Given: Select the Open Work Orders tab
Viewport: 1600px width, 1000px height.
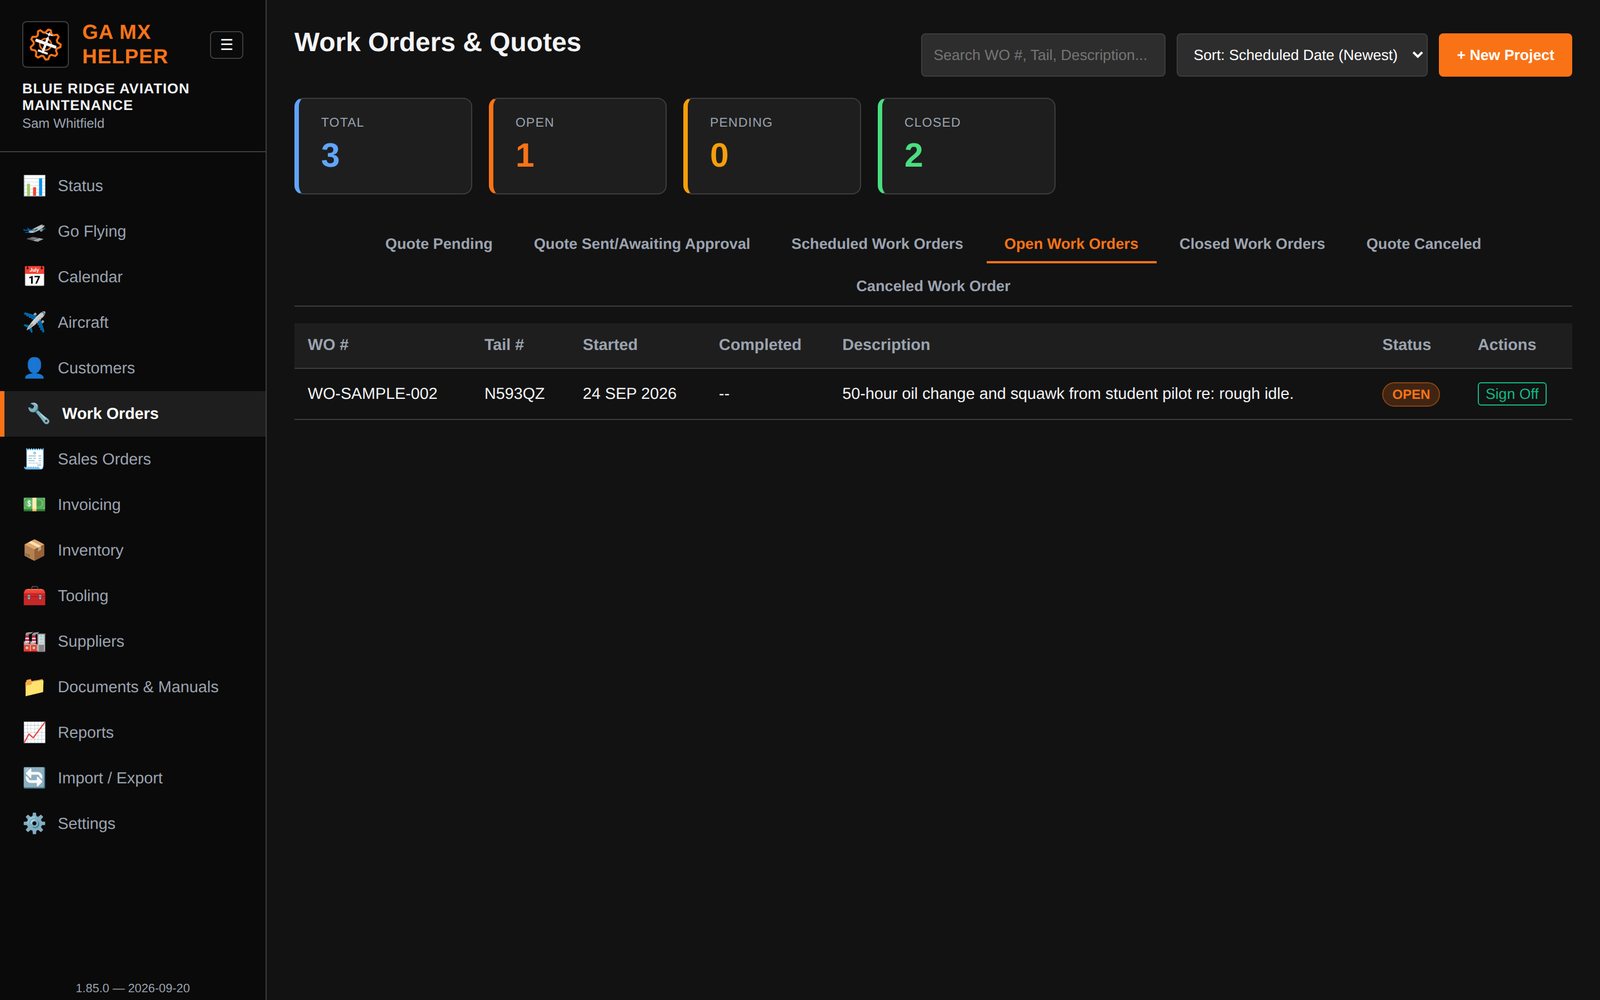Looking at the screenshot, I should (1071, 244).
